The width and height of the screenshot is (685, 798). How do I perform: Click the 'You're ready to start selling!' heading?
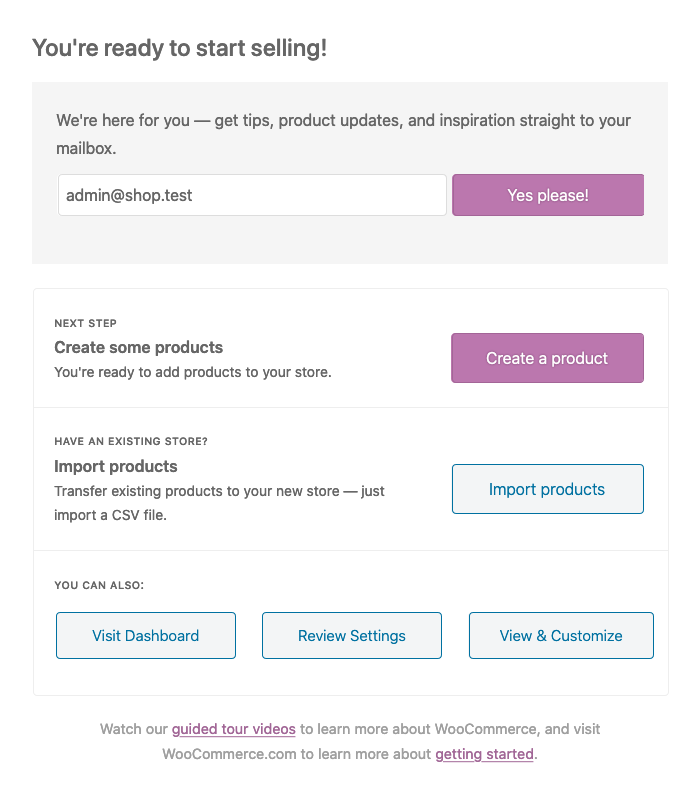pyautogui.click(x=179, y=47)
